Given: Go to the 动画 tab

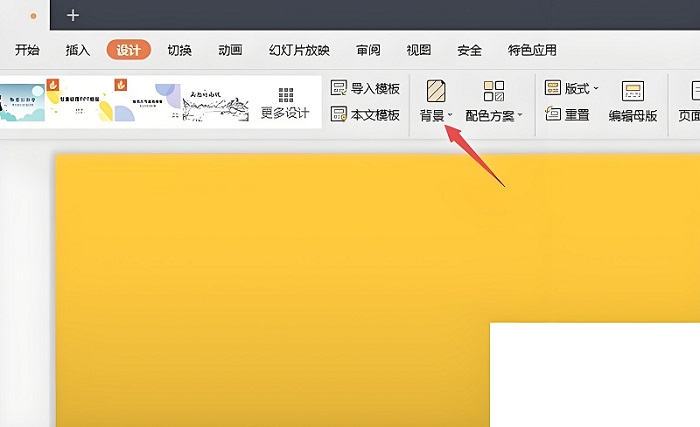Looking at the screenshot, I should 230,50.
